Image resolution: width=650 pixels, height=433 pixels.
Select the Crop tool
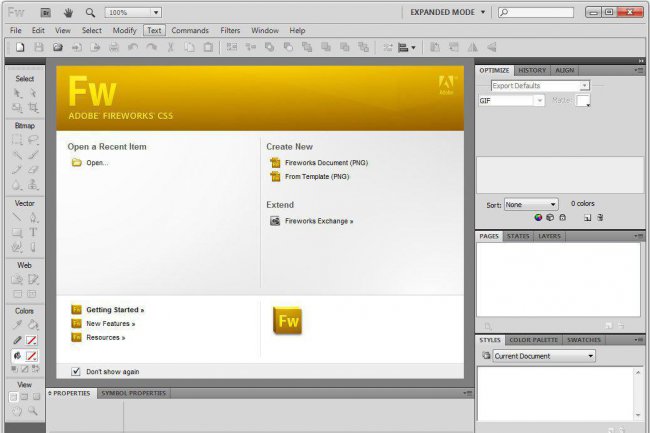click(33, 108)
